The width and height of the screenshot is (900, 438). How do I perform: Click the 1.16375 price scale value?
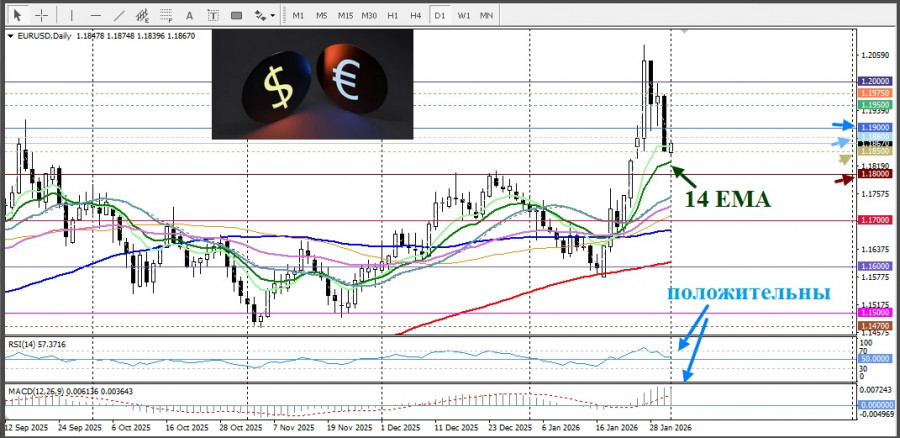coord(875,249)
